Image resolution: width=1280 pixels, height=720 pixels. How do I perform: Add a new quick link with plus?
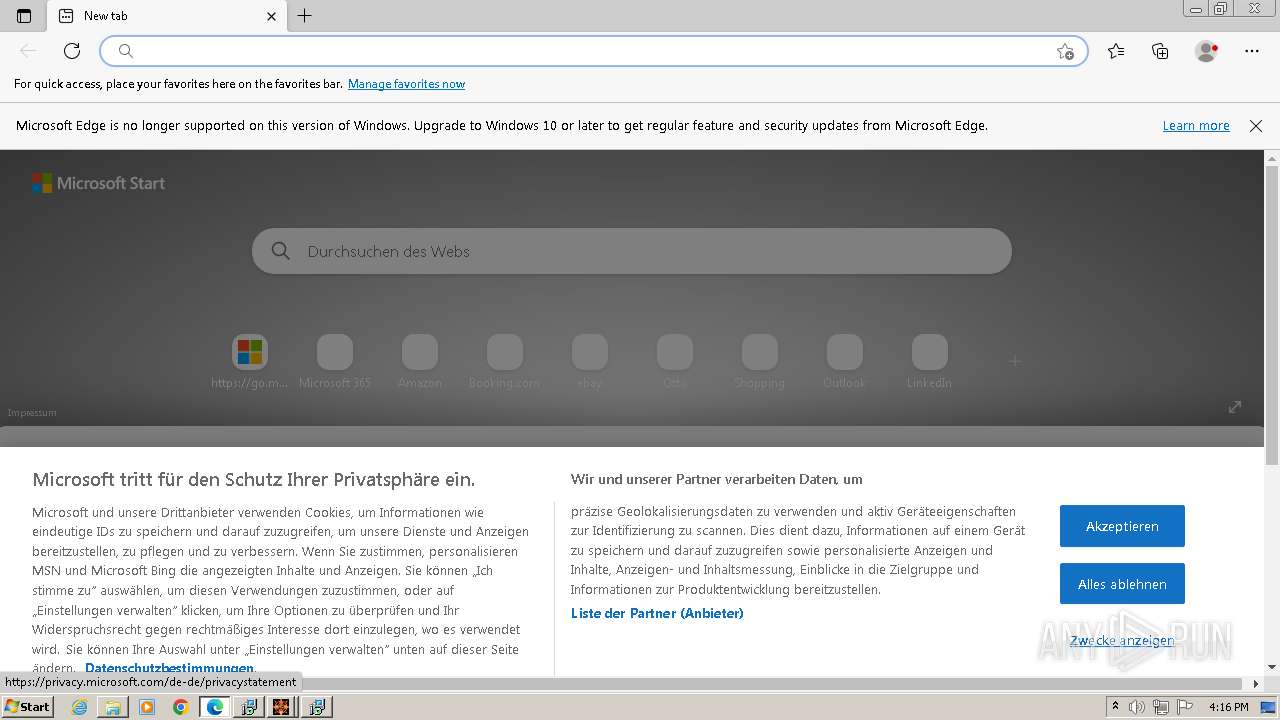1015,361
